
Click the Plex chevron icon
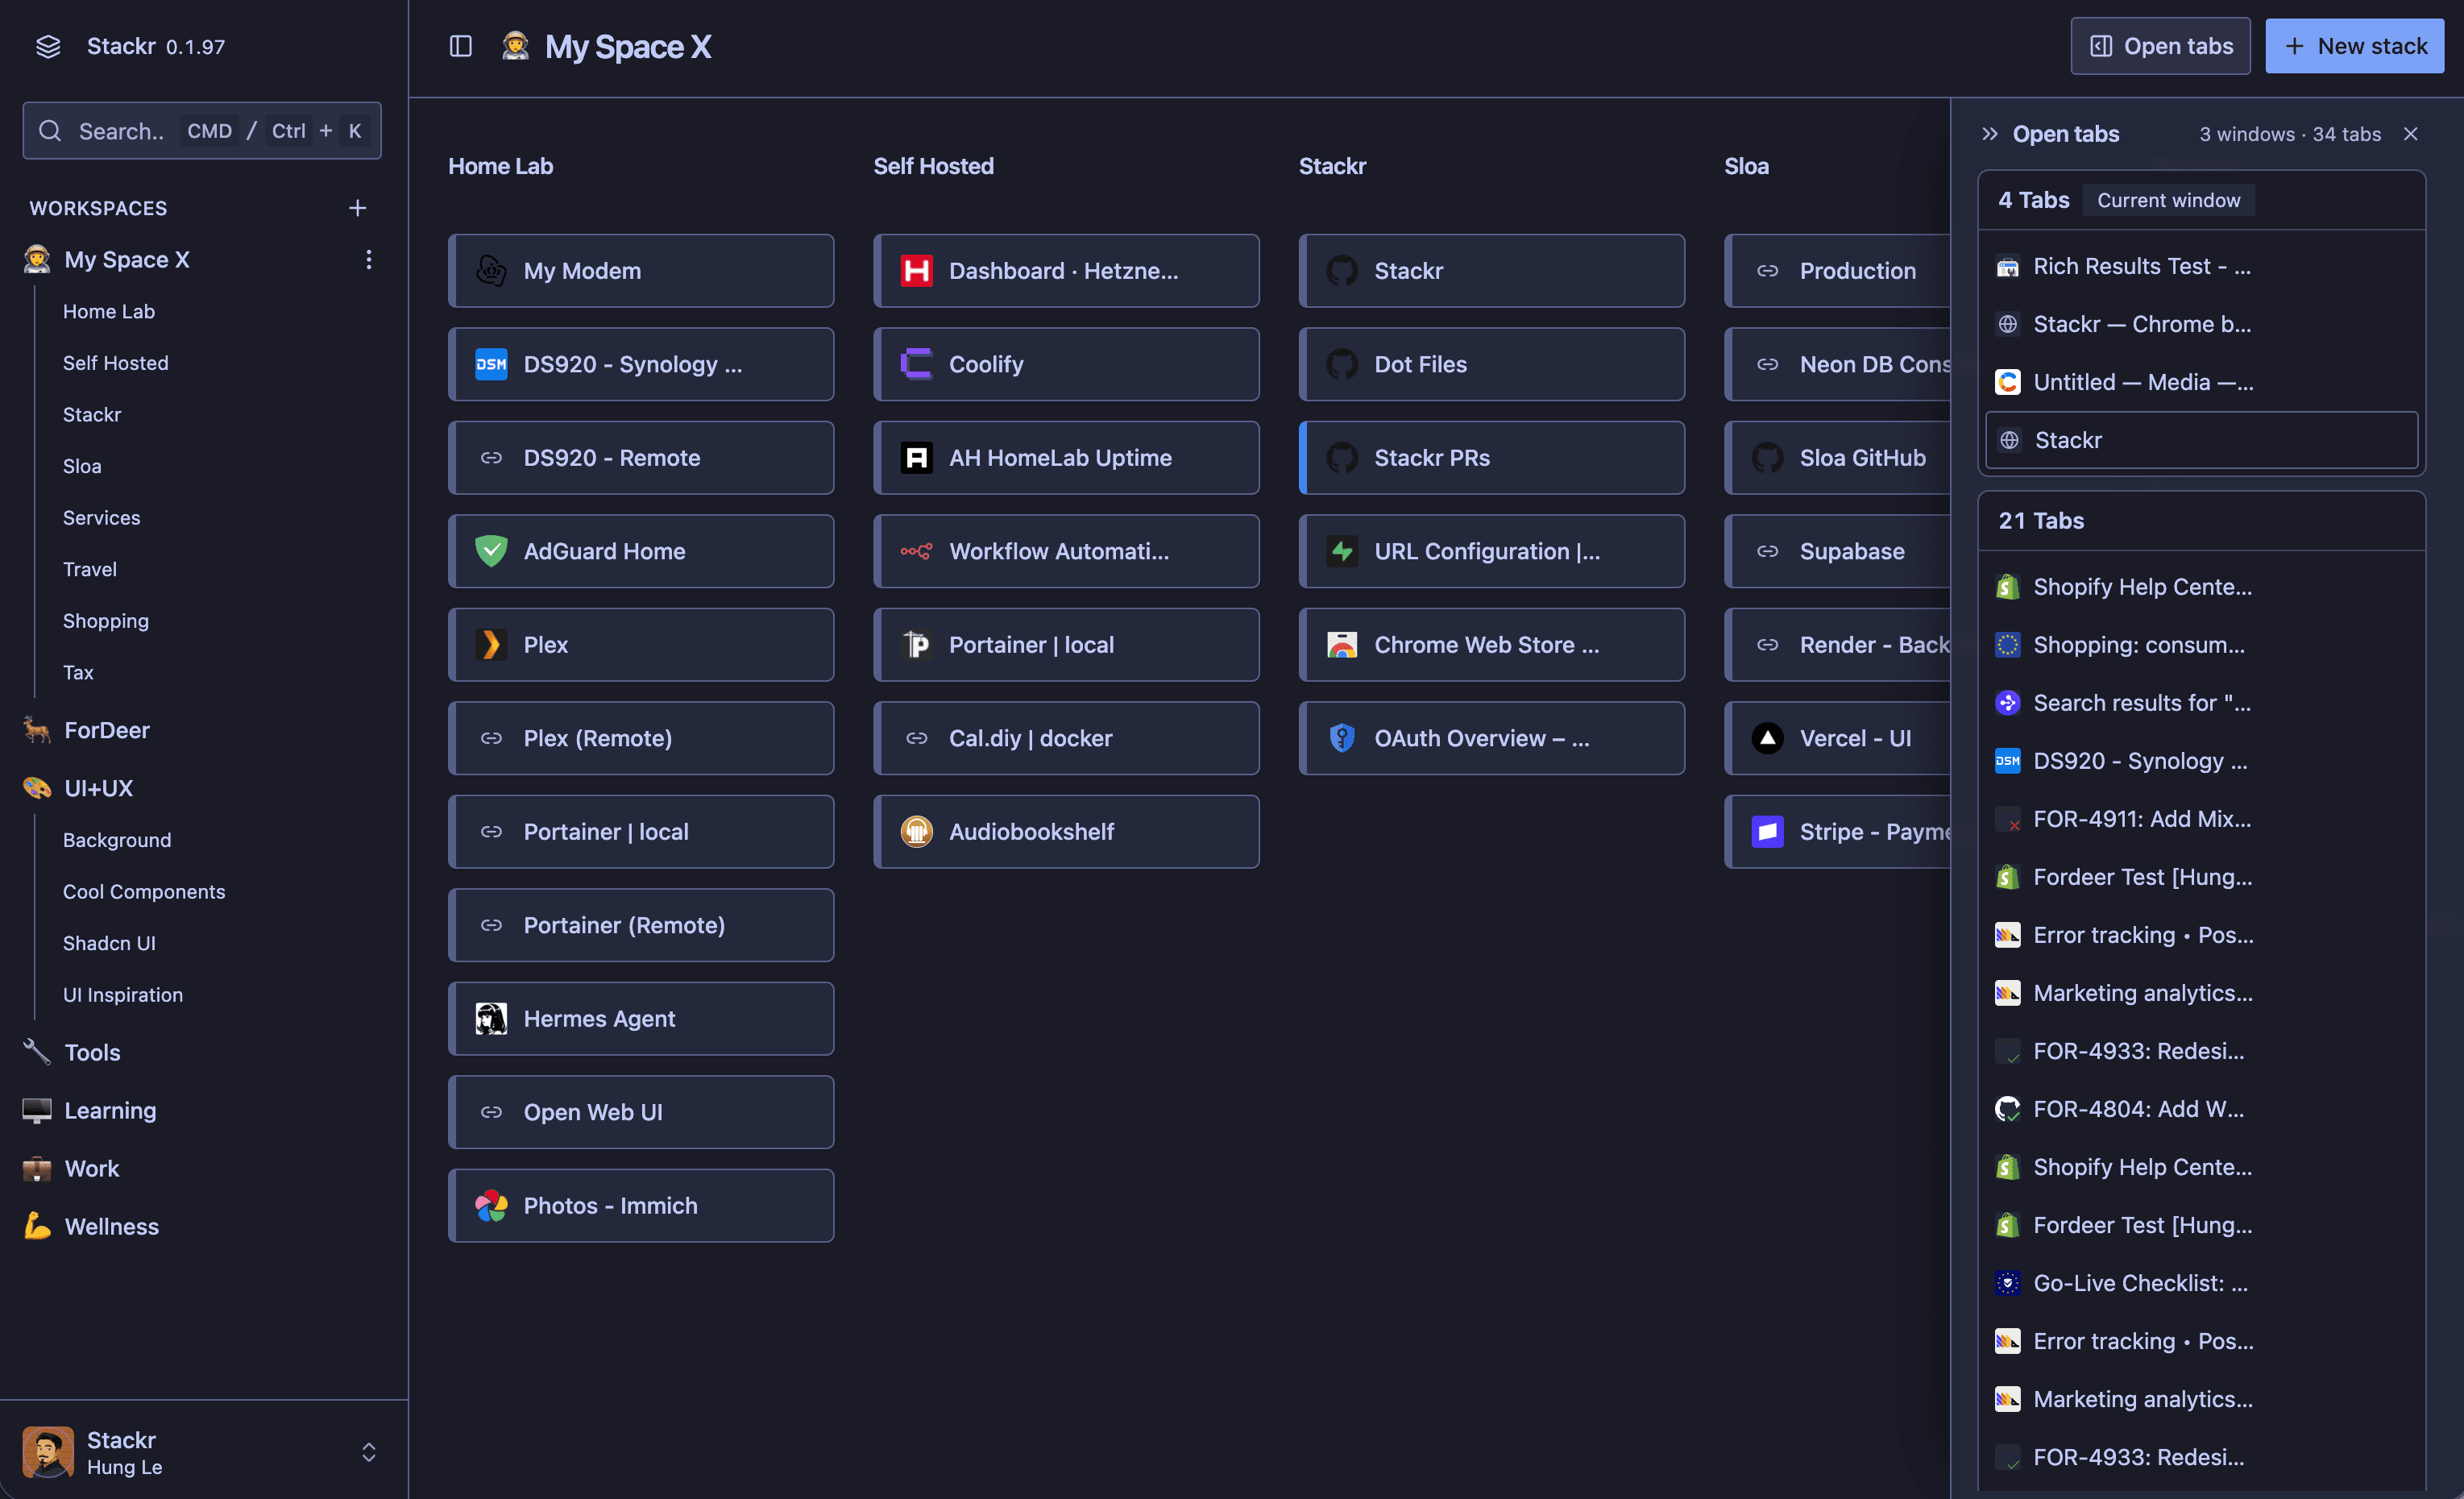491,644
